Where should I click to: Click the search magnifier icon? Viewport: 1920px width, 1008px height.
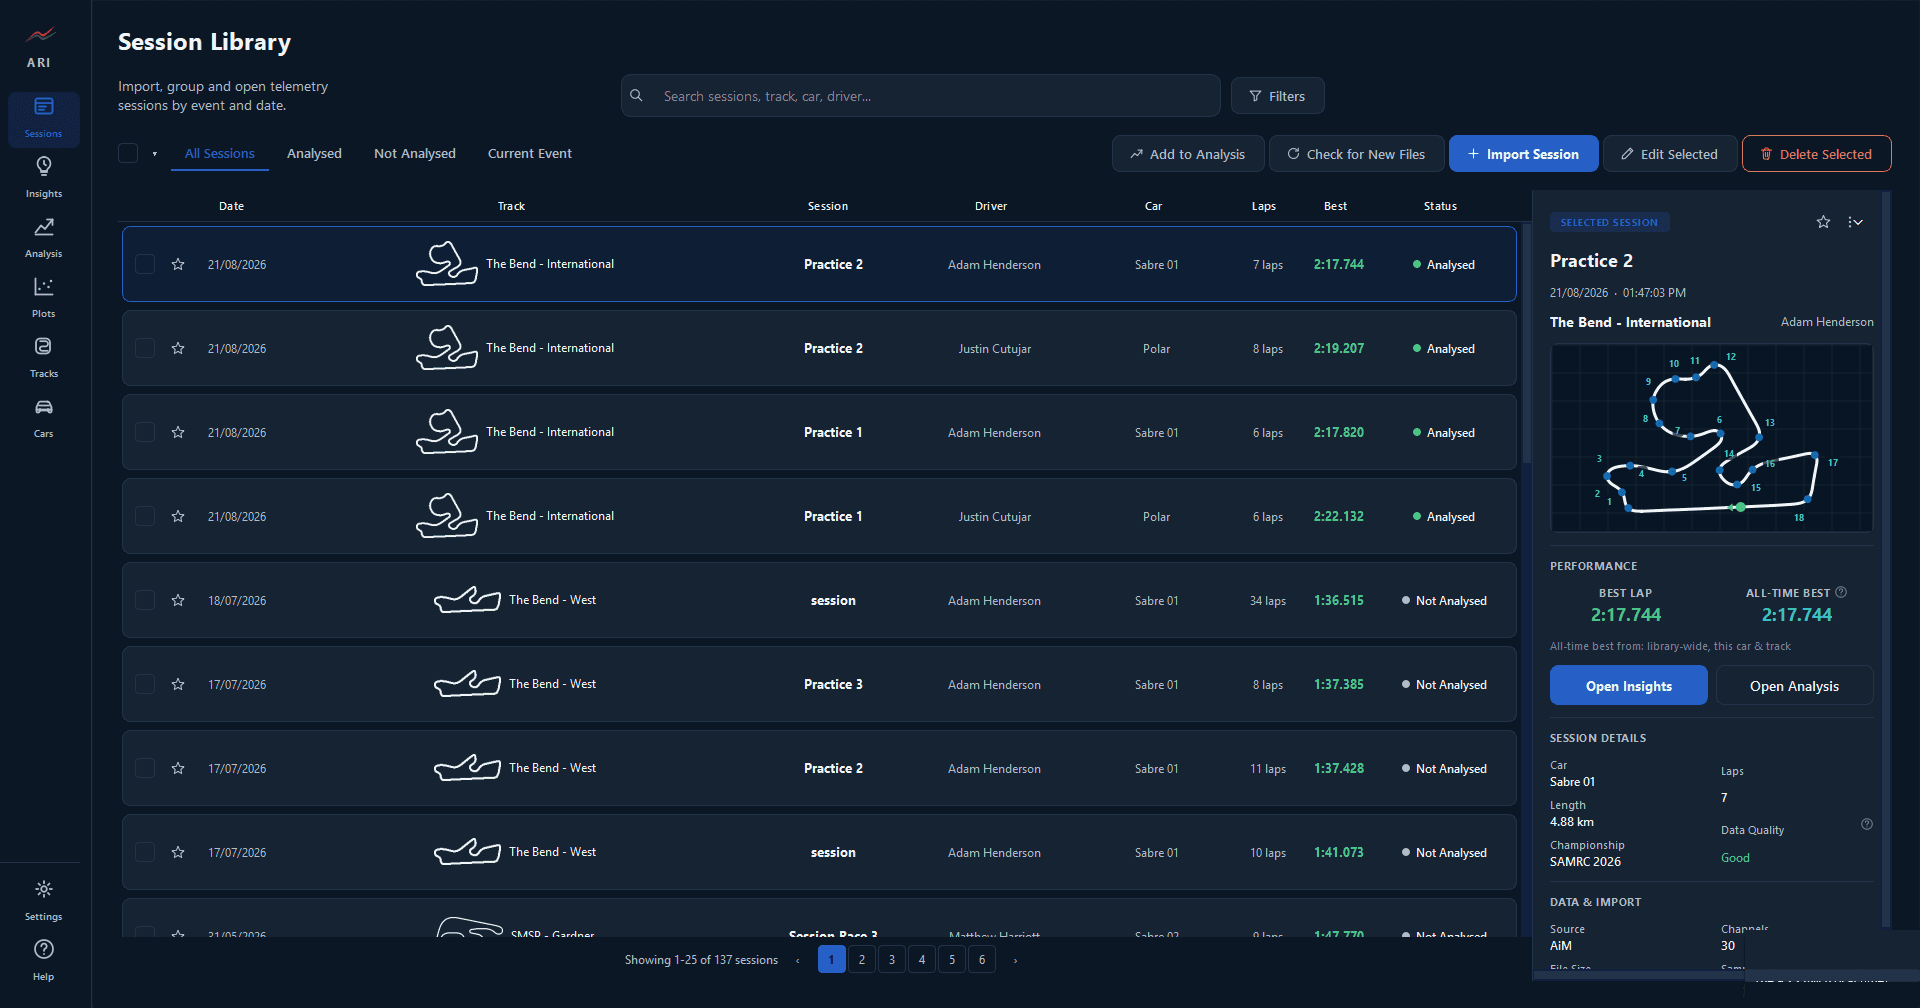[636, 96]
